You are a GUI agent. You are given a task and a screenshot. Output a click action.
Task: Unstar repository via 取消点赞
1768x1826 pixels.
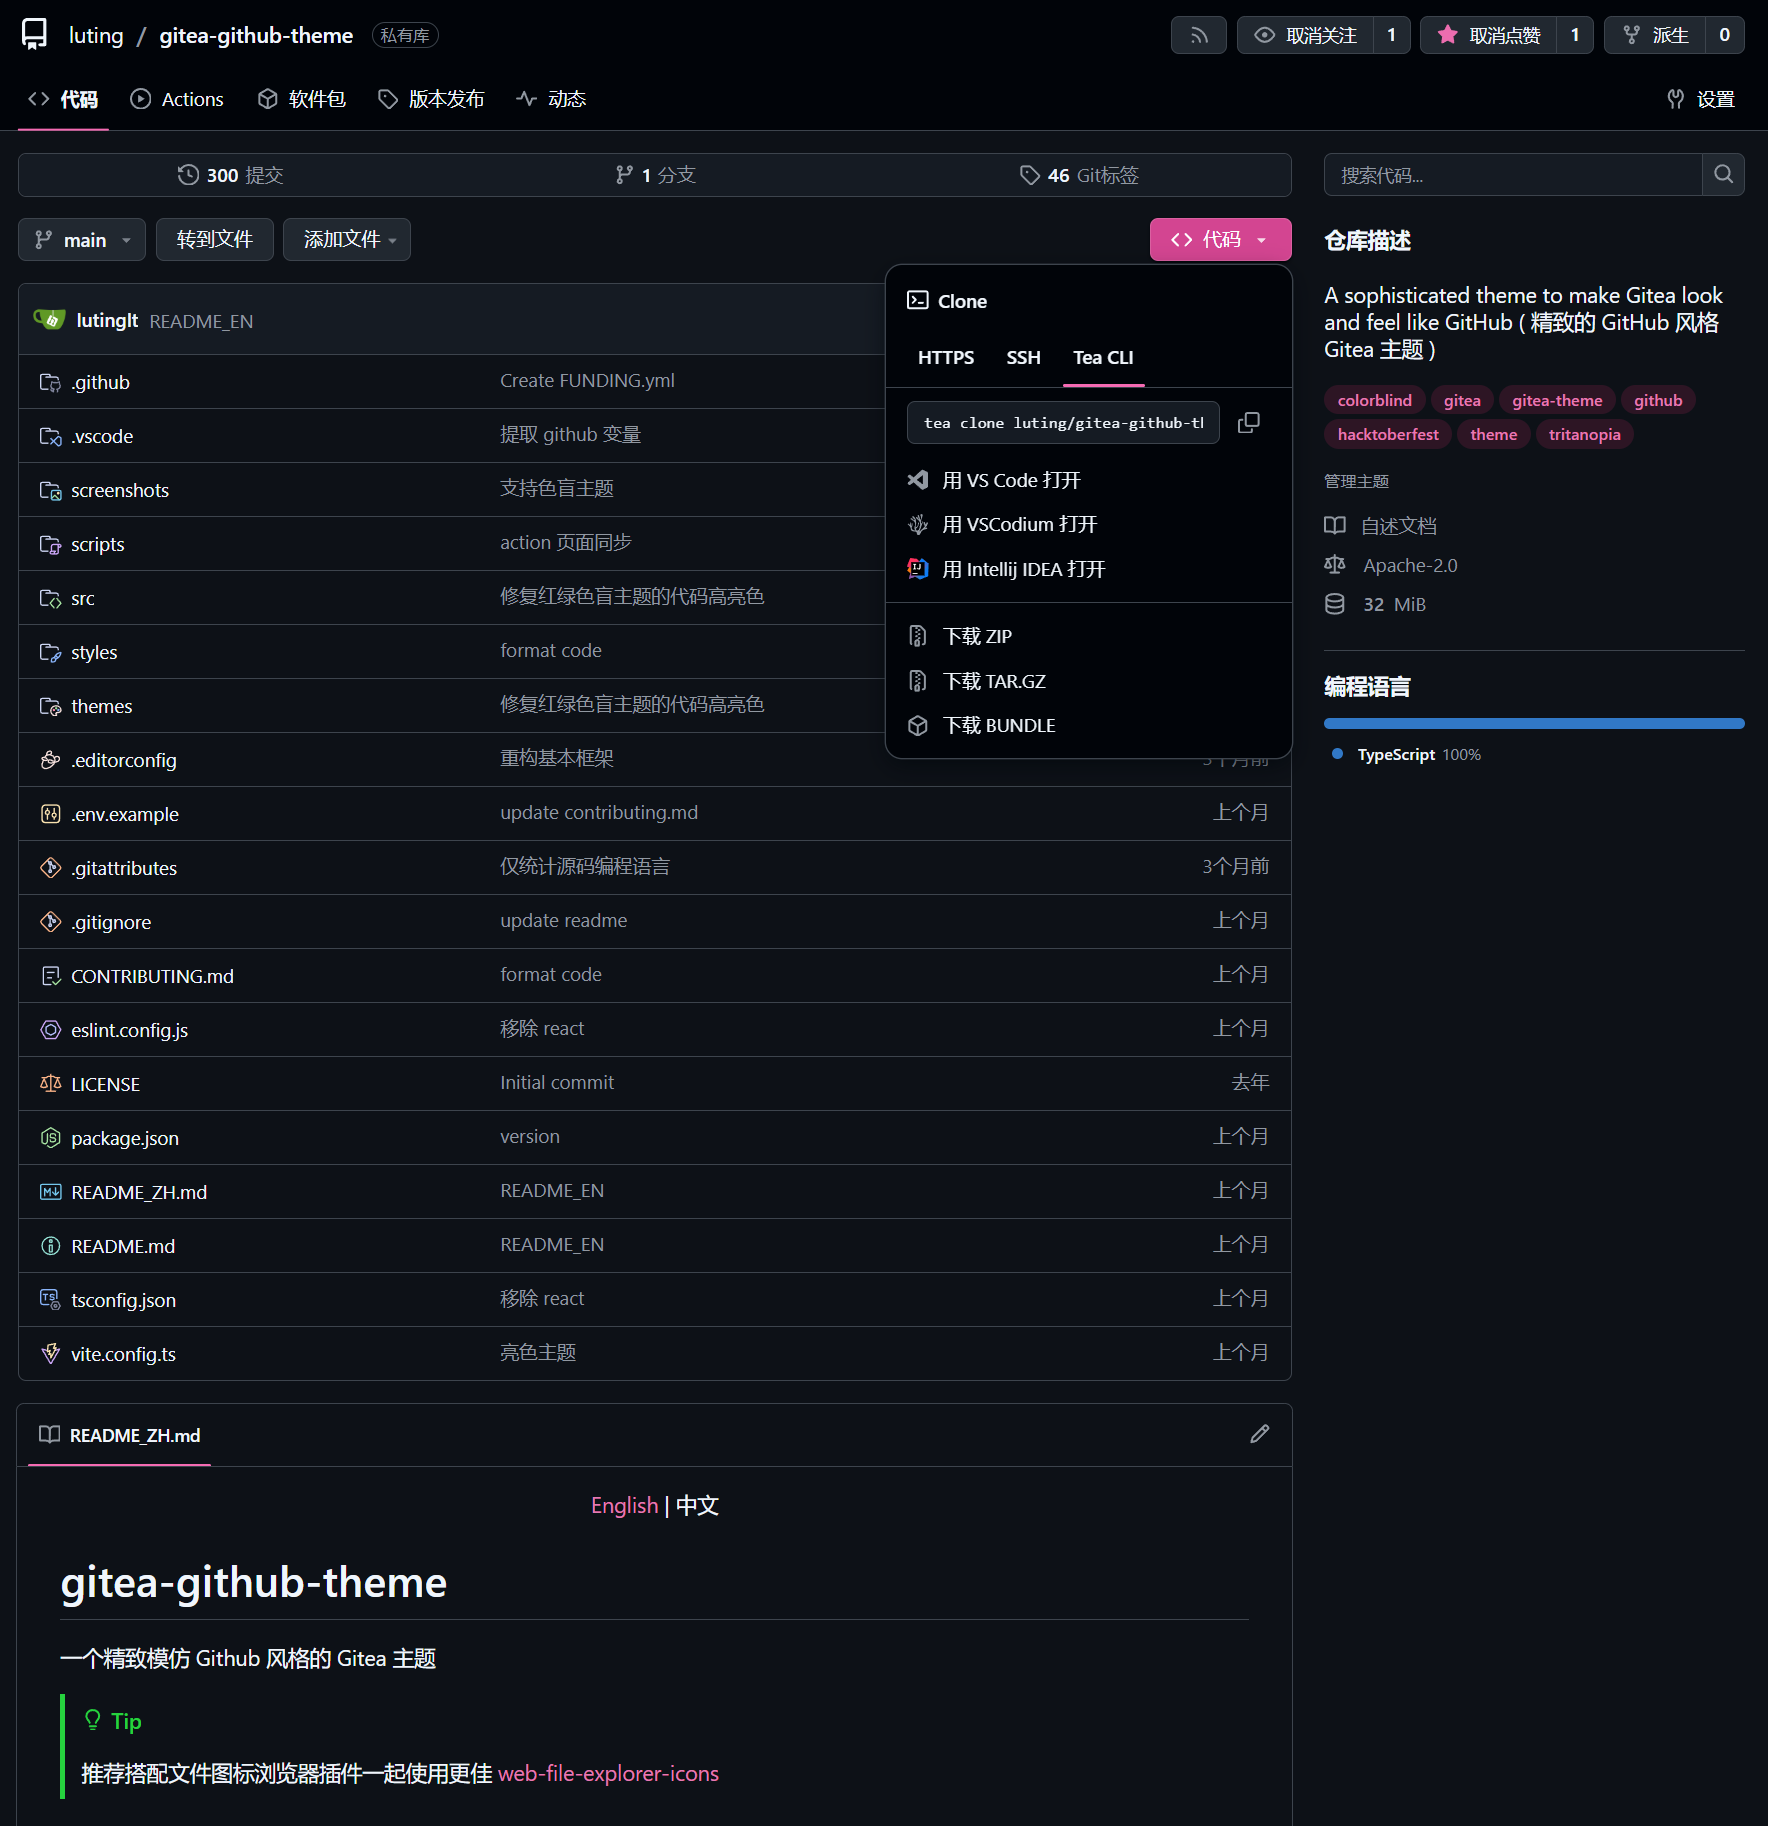pyautogui.click(x=1489, y=35)
